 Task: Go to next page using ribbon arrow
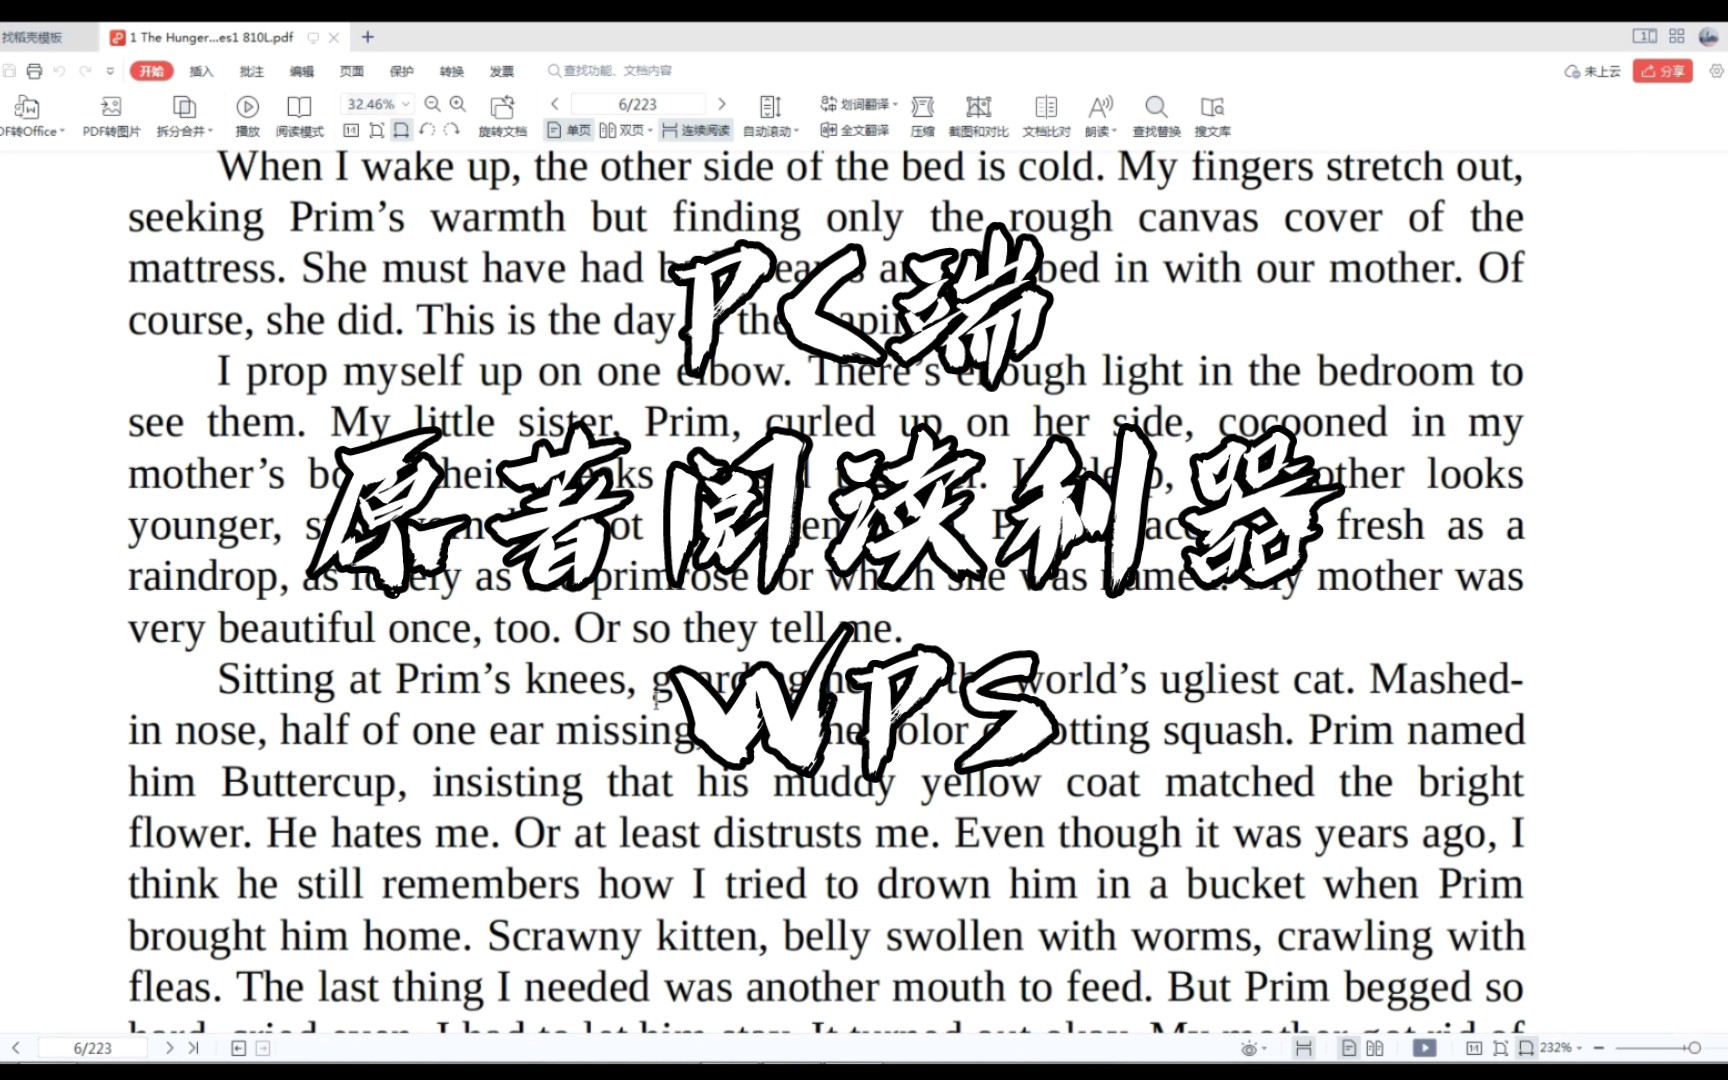tap(722, 104)
